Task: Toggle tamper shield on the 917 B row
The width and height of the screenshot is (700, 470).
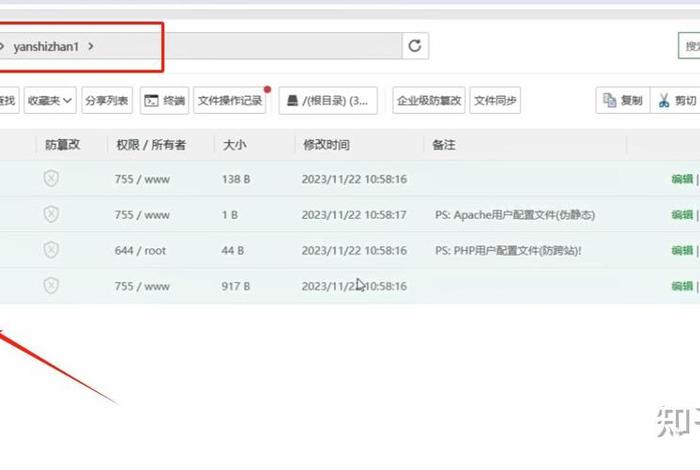Action: point(51,286)
